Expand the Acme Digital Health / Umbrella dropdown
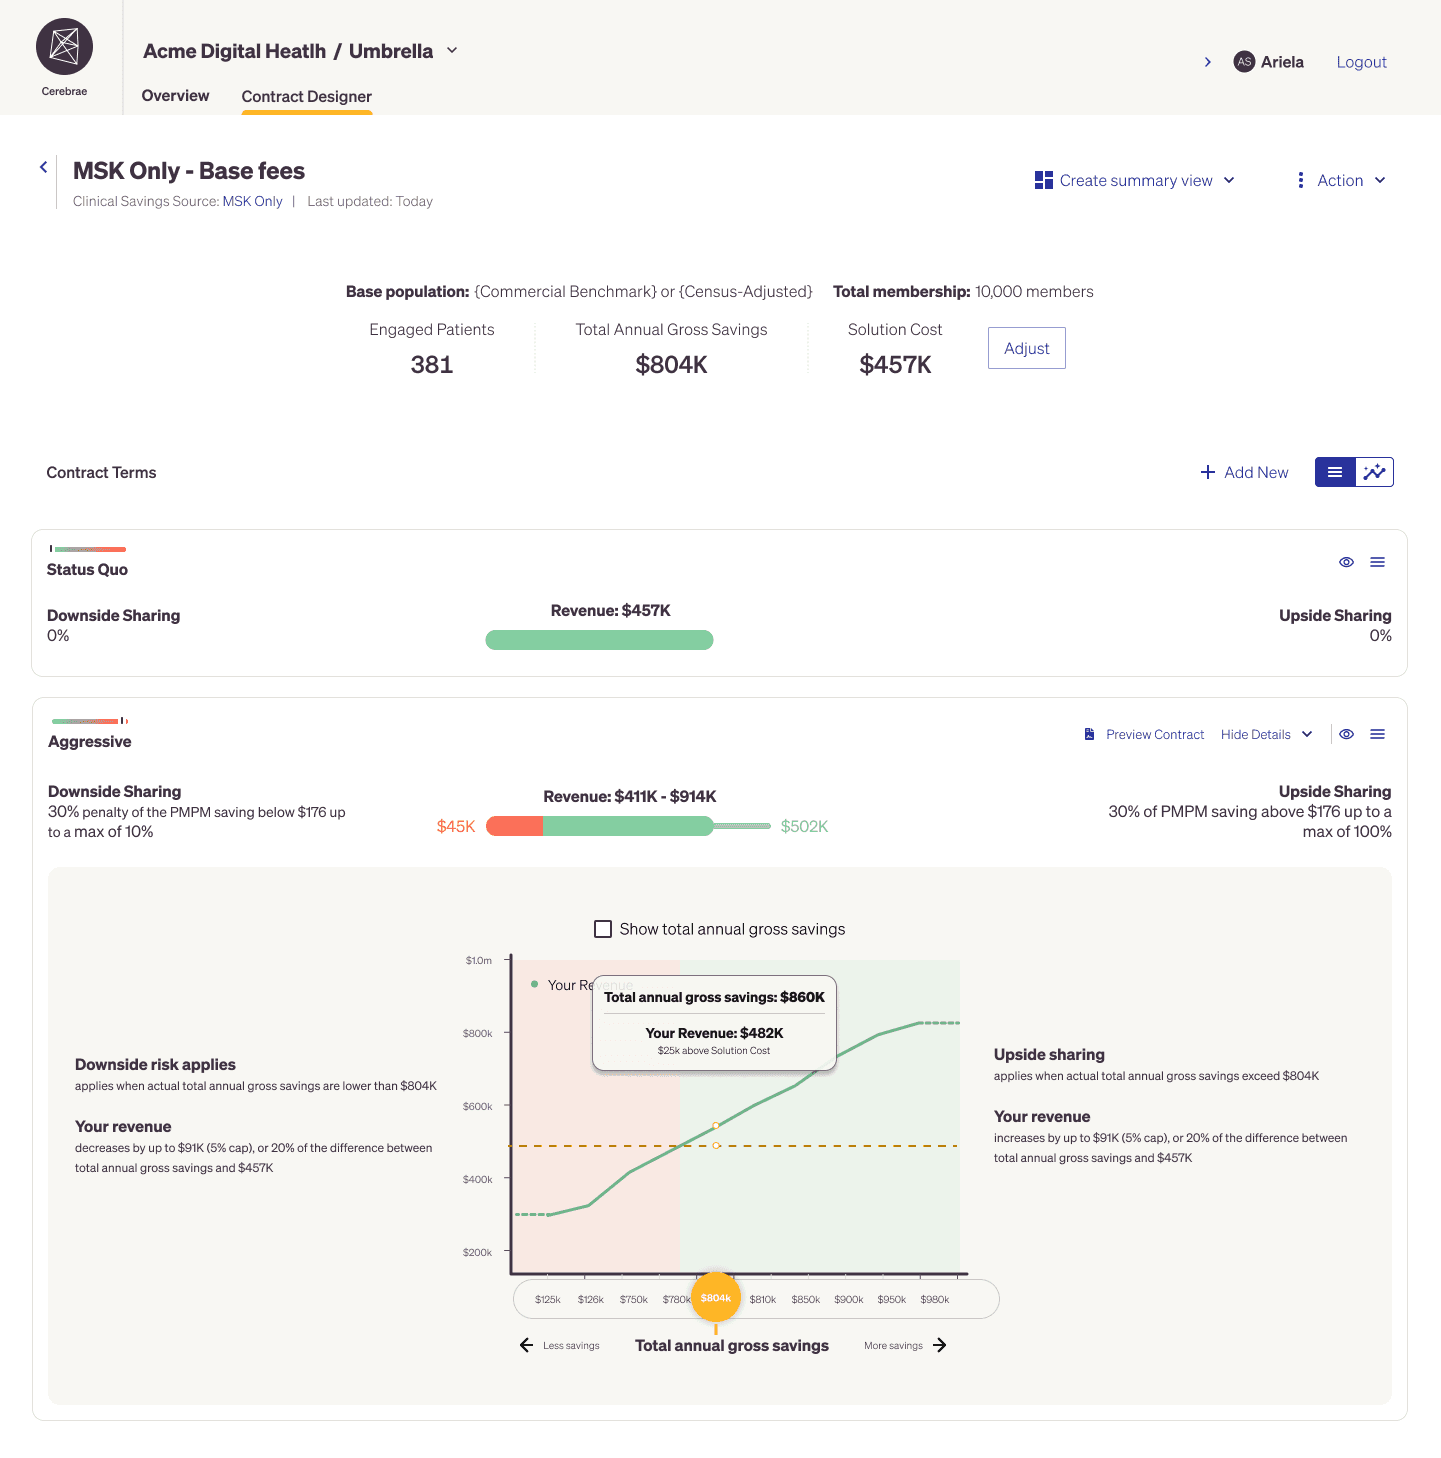Viewport: 1441px width, 1458px height. pyautogui.click(x=452, y=50)
